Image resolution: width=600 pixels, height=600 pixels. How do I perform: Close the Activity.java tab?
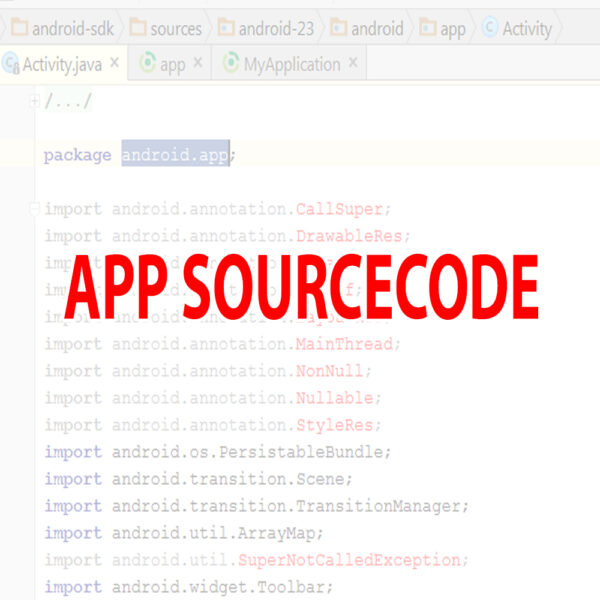point(116,64)
